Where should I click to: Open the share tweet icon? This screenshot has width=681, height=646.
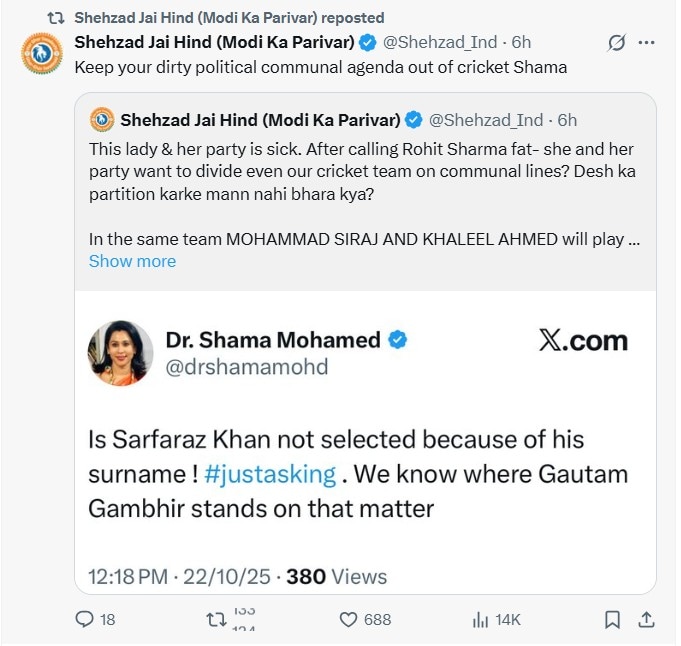(x=646, y=620)
